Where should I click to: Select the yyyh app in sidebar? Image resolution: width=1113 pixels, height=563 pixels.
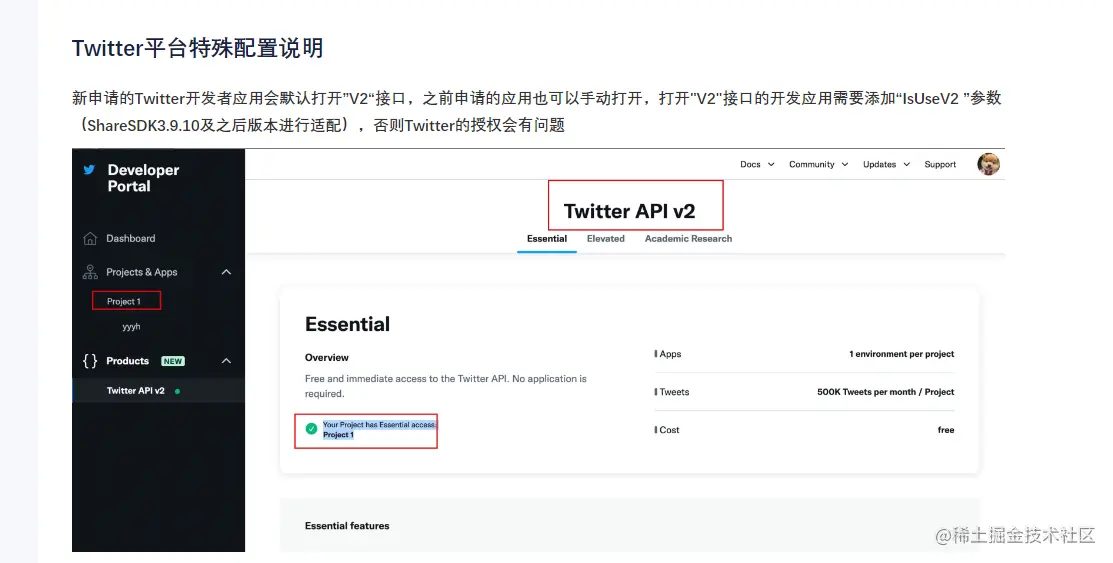[131, 327]
